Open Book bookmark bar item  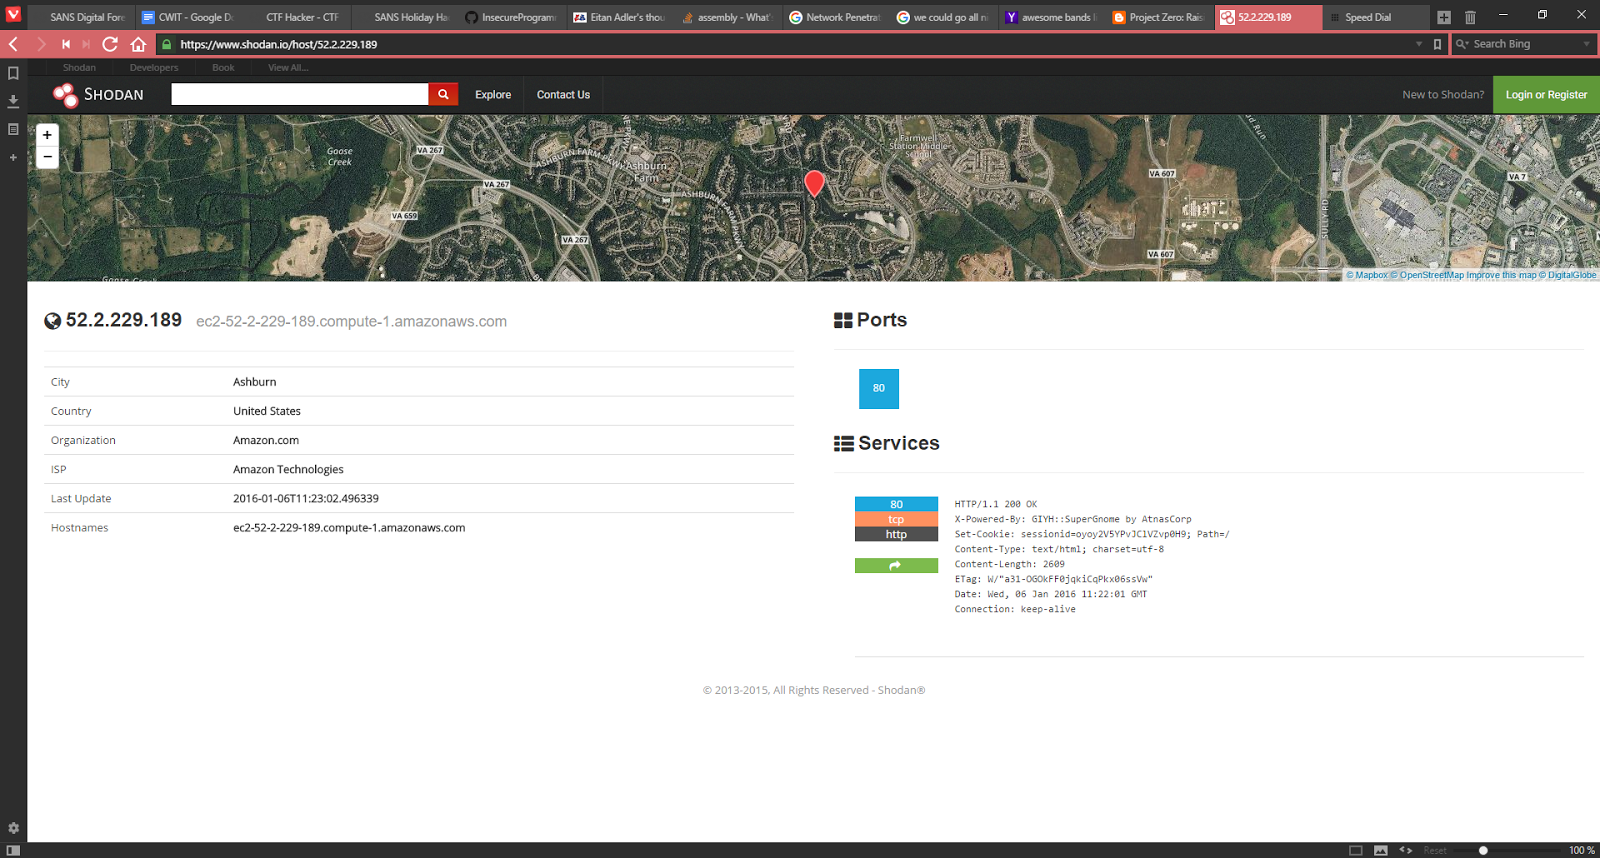click(223, 68)
